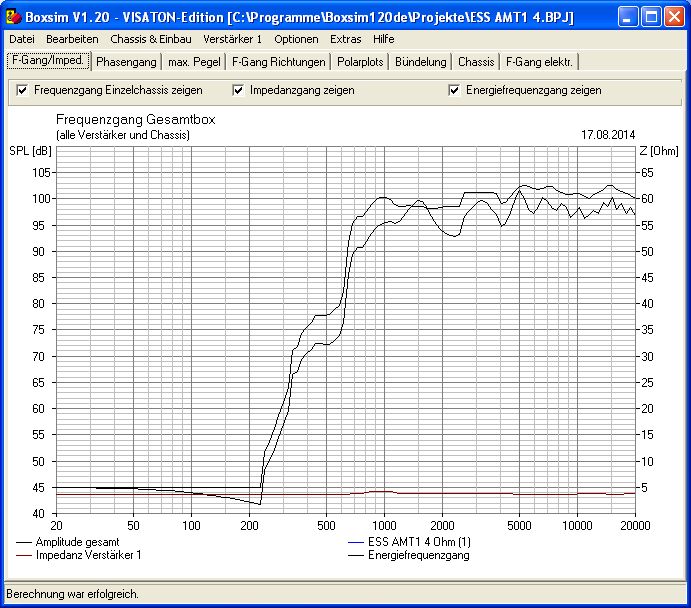This screenshot has width=691, height=608.
Task: Show the Polarplots tab
Action: 360,62
